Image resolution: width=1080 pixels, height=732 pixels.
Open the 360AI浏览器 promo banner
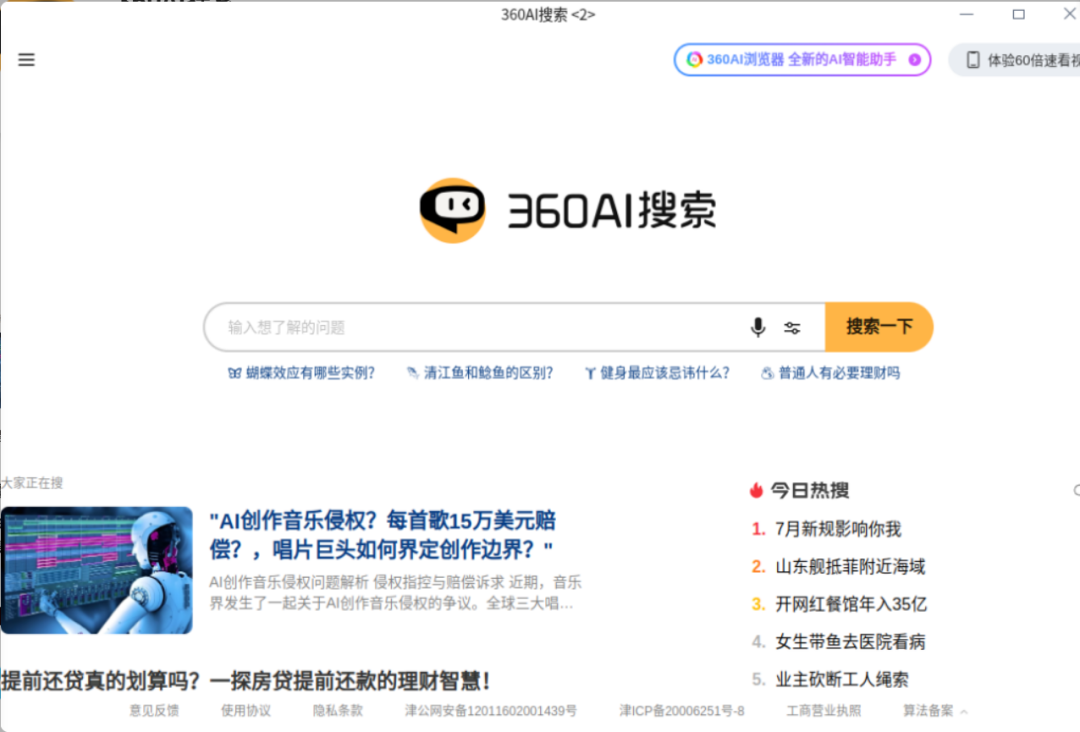point(802,60)
